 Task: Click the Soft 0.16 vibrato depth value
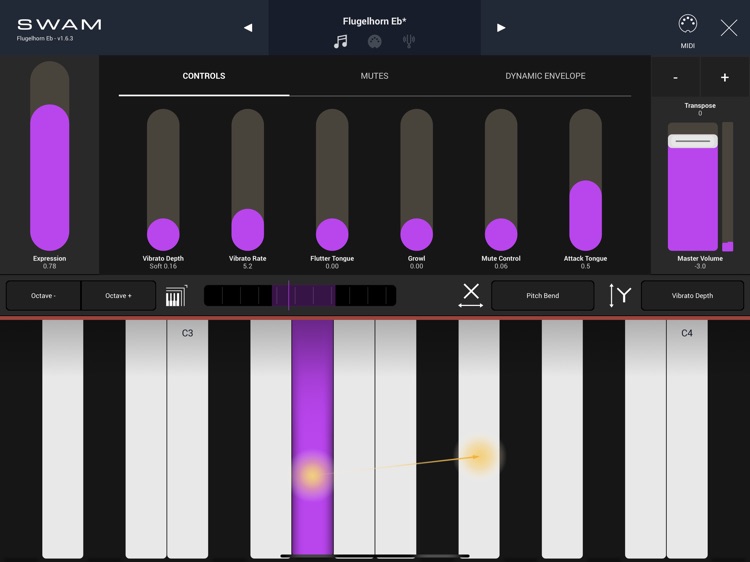163,266
